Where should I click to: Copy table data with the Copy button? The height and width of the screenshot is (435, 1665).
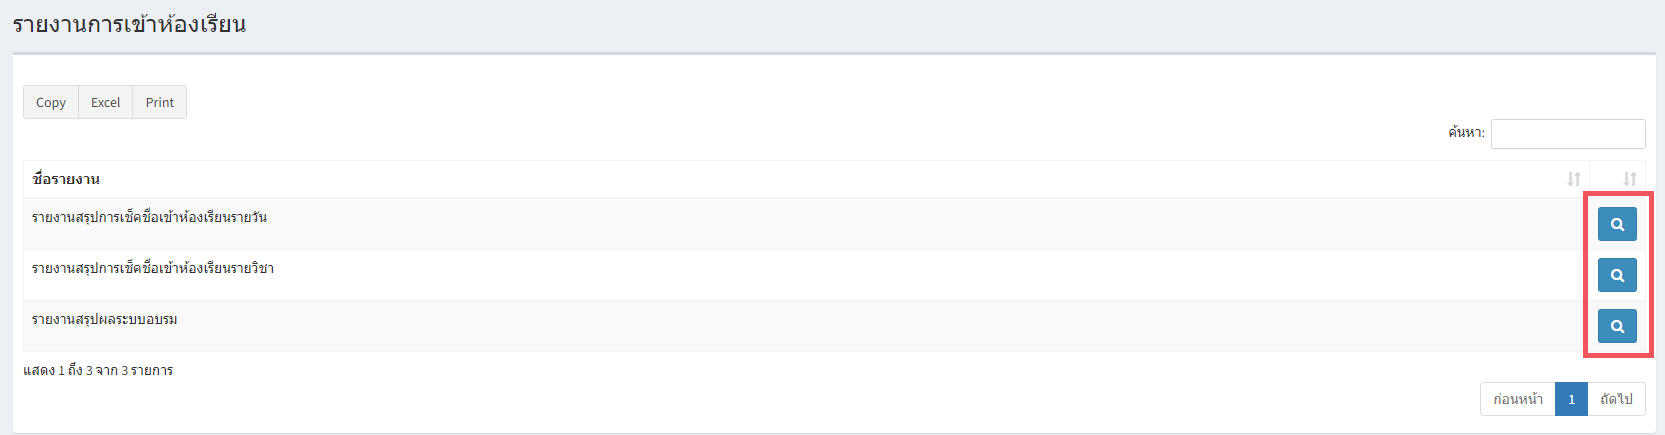(x=51, y=102)
